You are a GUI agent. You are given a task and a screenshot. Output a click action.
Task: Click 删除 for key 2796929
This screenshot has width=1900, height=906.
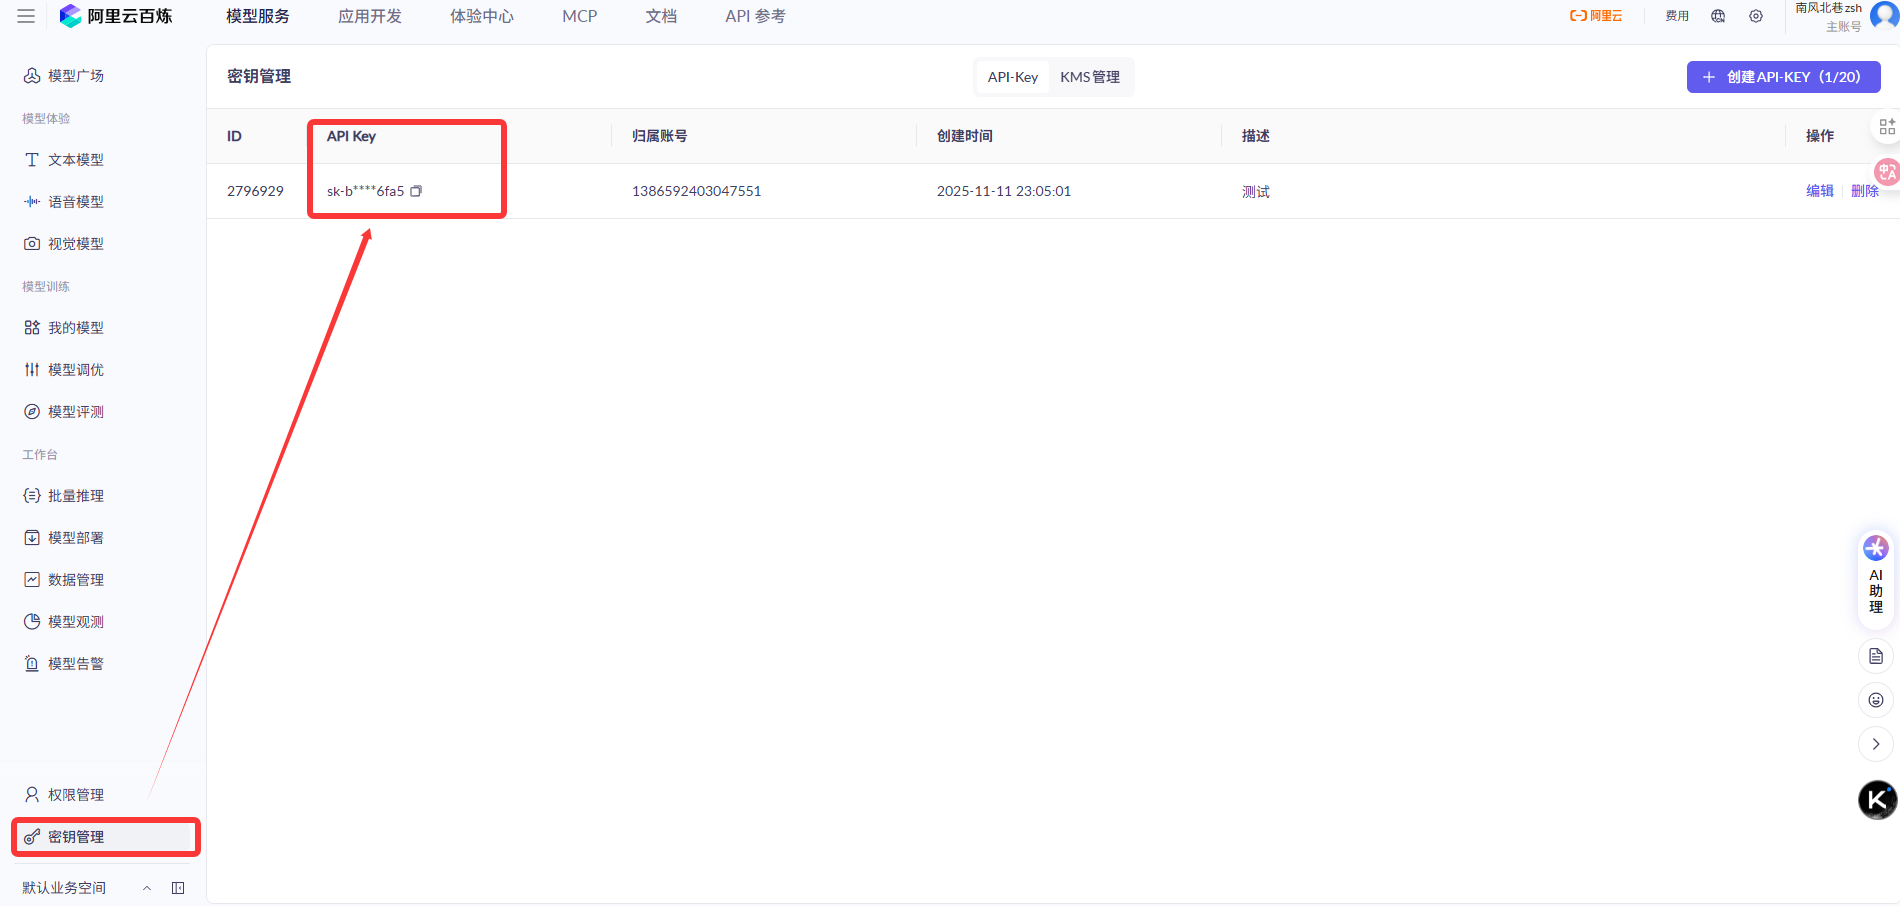coord(1865,191)
